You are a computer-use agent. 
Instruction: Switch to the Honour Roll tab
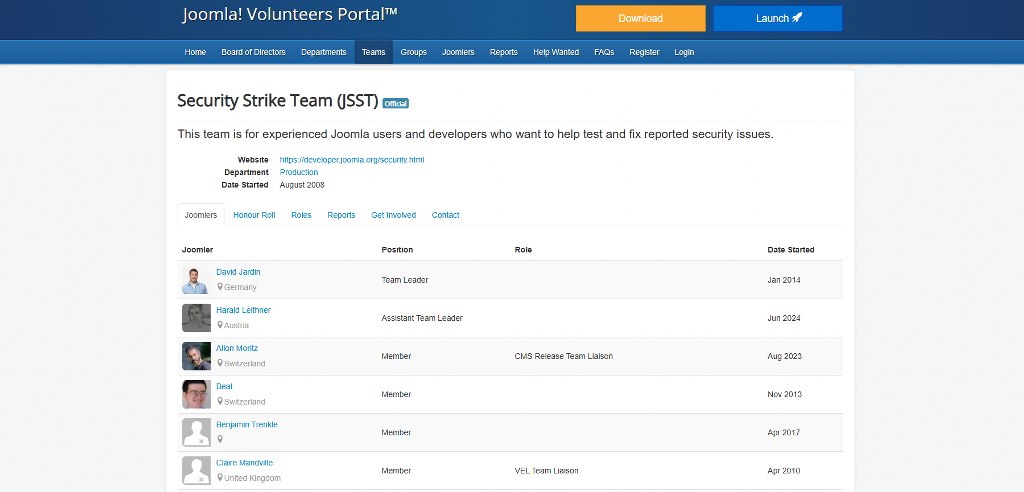[254, 215]
